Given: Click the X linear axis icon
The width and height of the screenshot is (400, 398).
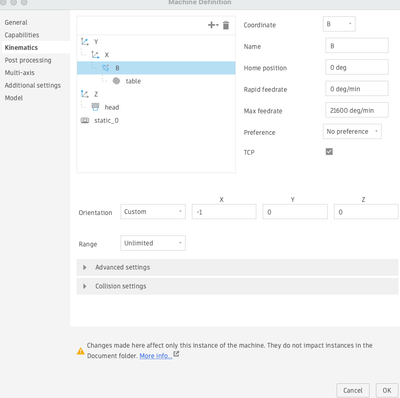Looking at the screenshot, I should pyautogui.click(x=95, y=55).
